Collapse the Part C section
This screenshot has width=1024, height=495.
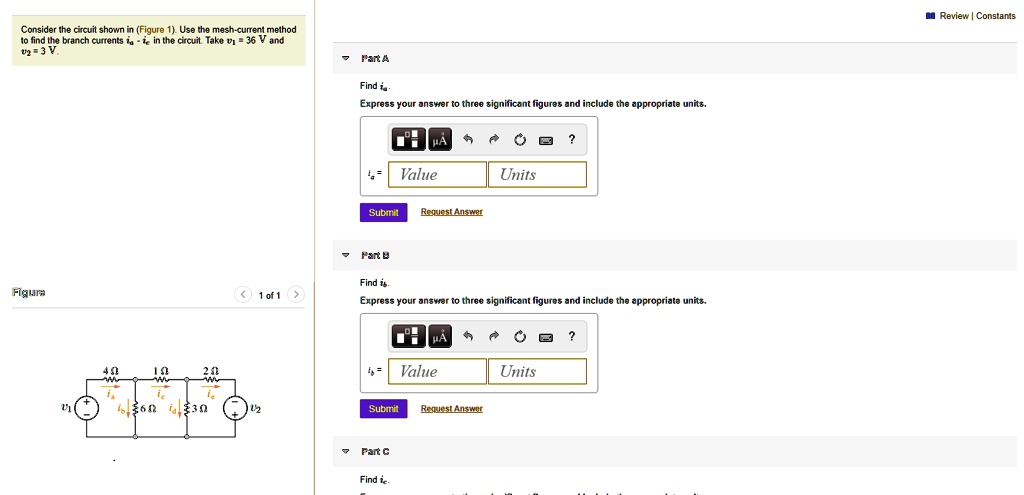click(345, 452)
